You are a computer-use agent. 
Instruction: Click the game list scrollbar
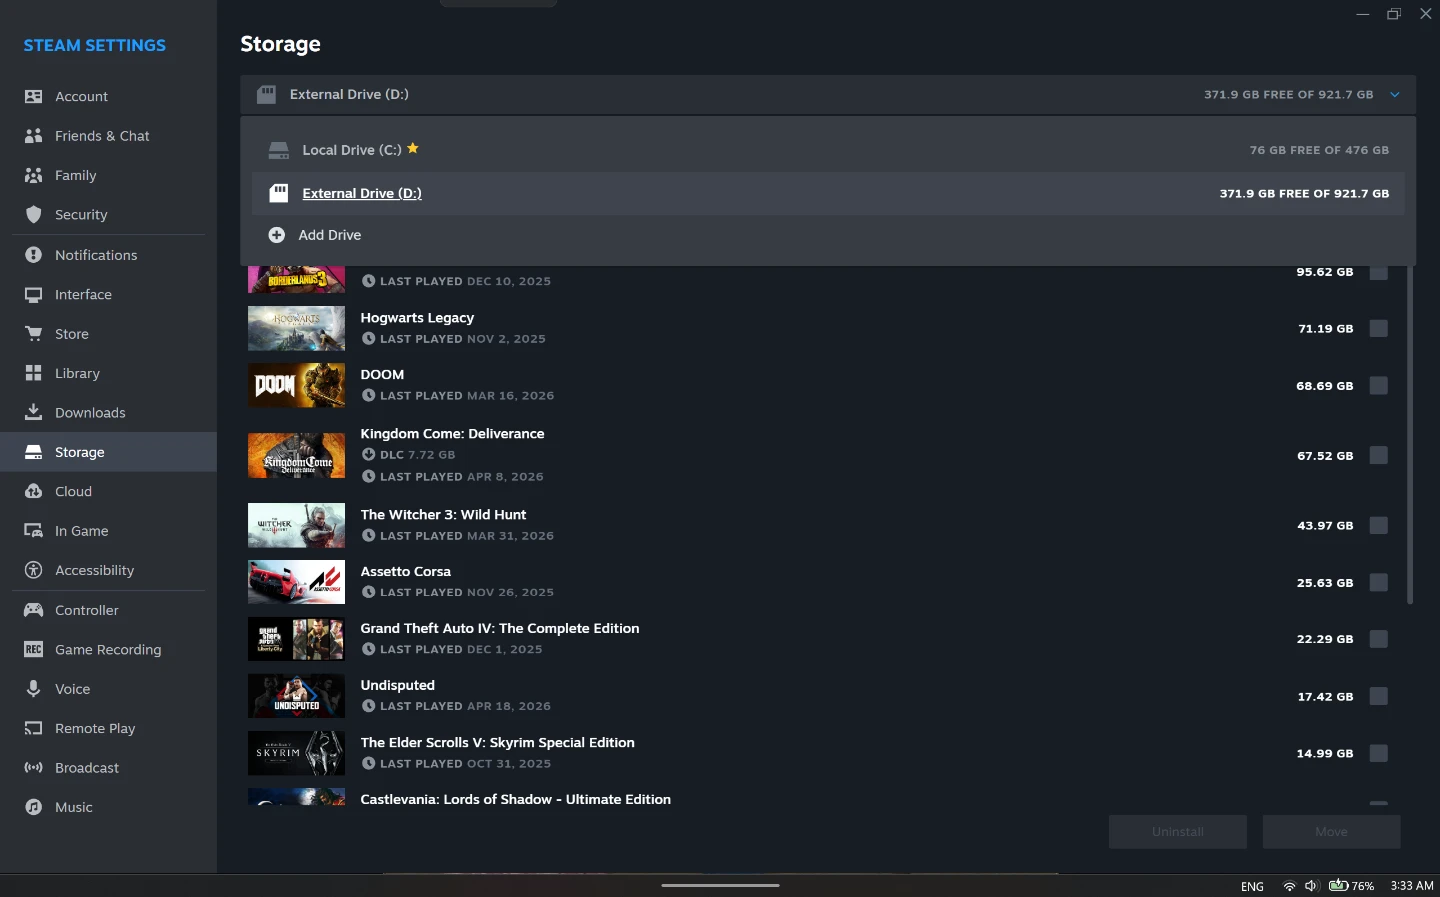point(1410,435)
